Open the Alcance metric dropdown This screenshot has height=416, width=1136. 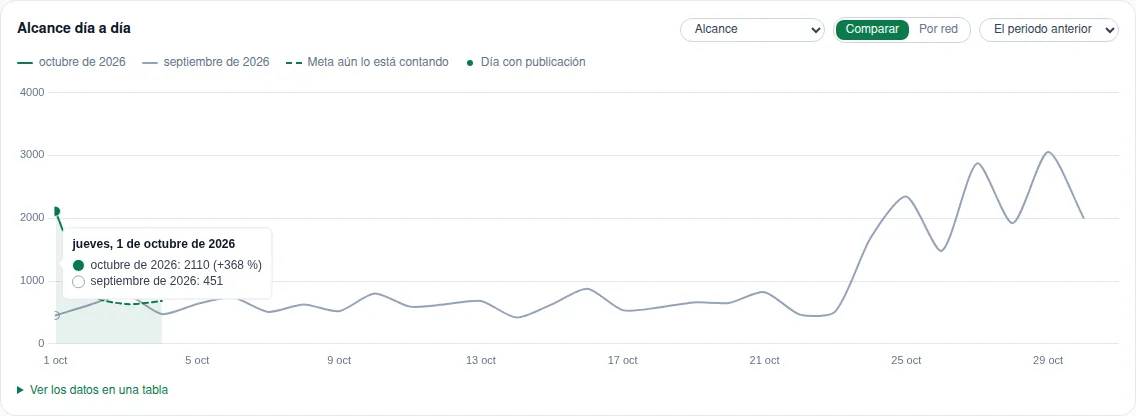click(x=752, y=30)
